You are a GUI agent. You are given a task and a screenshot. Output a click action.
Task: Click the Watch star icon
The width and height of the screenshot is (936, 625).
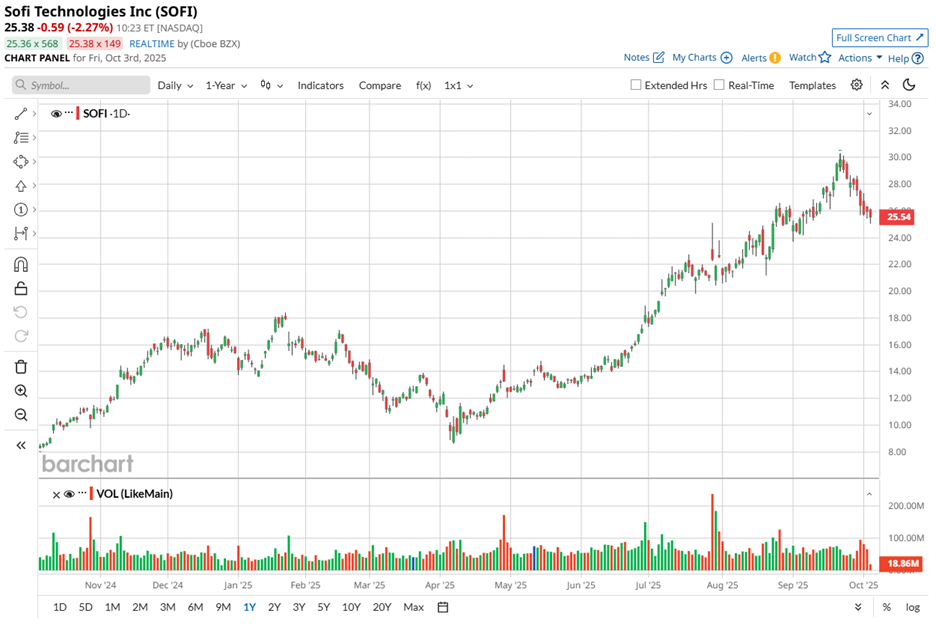(825, 57)
